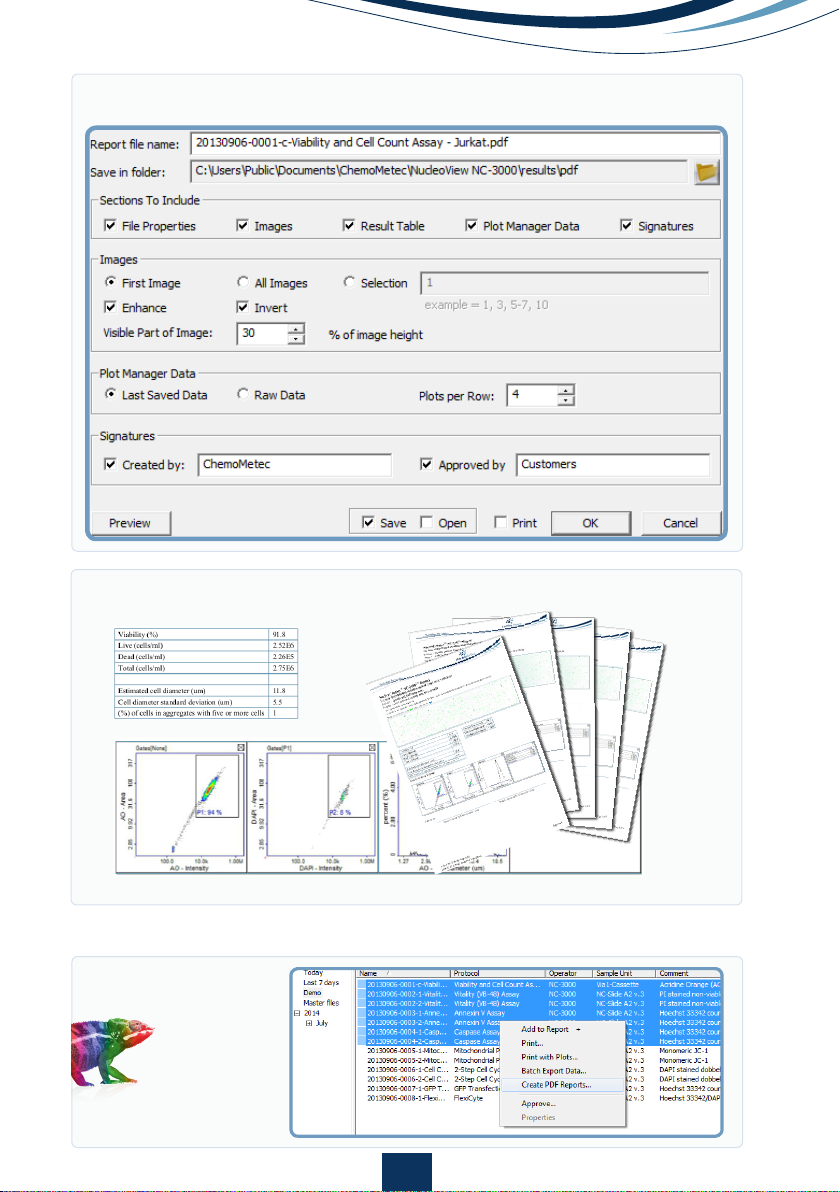Click Create PDF Reports... menu item
Image resolution: width=840 pixels, height=1192 pixels.
(x=562, y=1085)
